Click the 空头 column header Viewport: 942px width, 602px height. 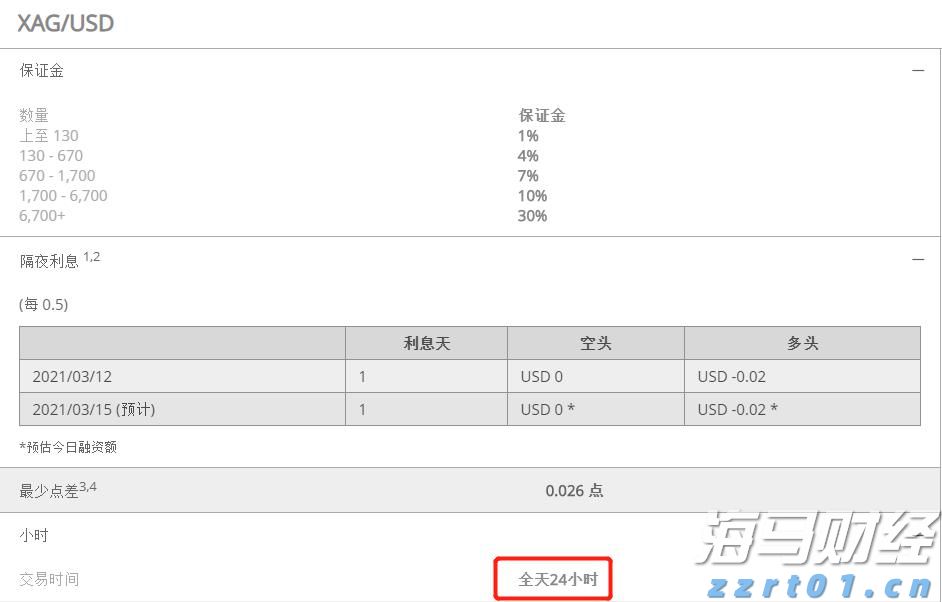594,342
